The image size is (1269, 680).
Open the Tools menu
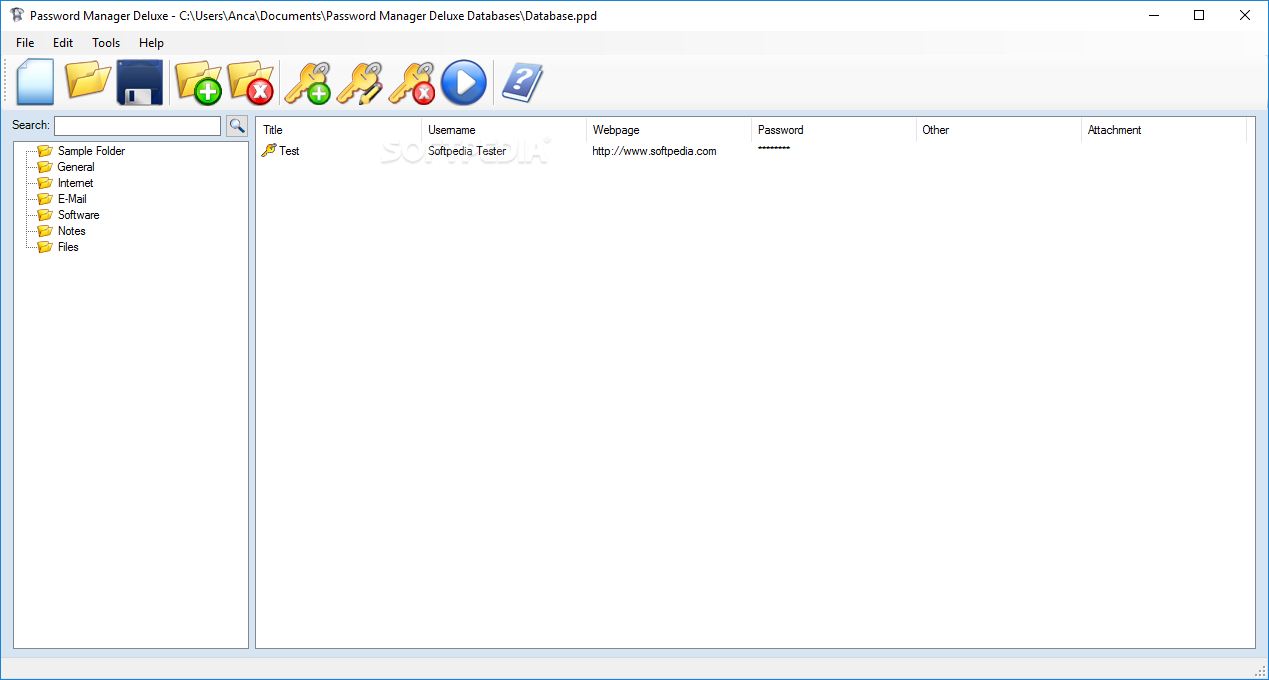tap(106, 43)
